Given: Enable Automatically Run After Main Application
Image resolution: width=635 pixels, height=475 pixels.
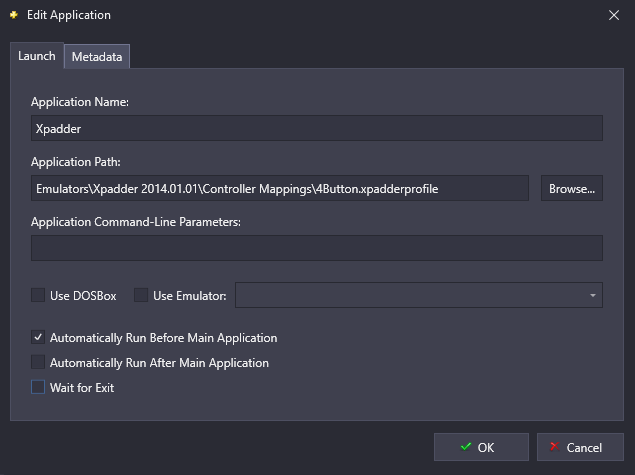Looking at the screenshot, I should click(x=38, y=362).
